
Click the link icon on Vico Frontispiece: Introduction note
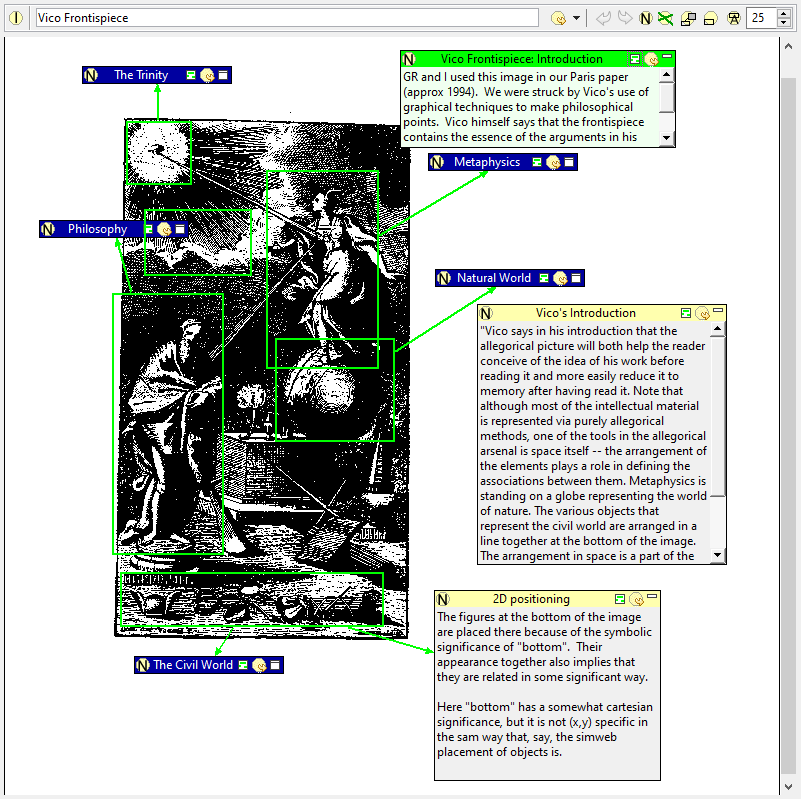651,59
